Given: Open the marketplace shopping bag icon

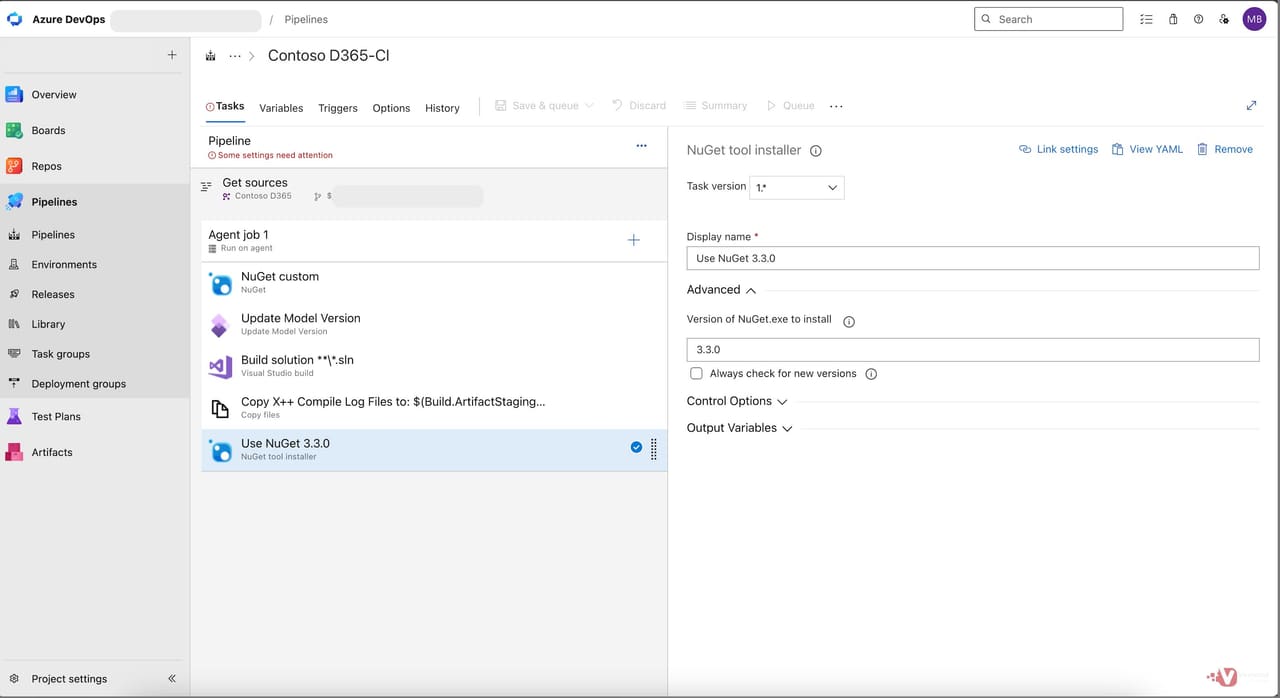Looking at the screenshot, I should 1173,19.
